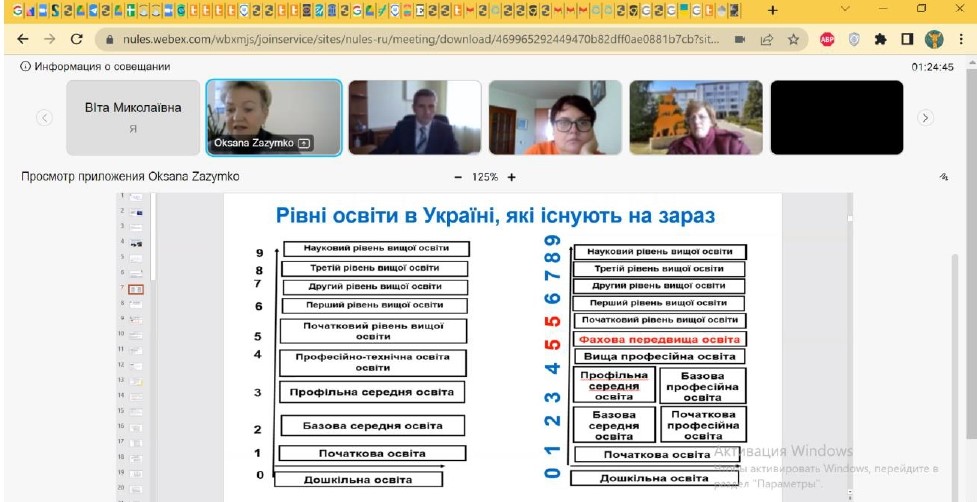Click the left diagram Базова середня освіта box

(x=373, y=426)
